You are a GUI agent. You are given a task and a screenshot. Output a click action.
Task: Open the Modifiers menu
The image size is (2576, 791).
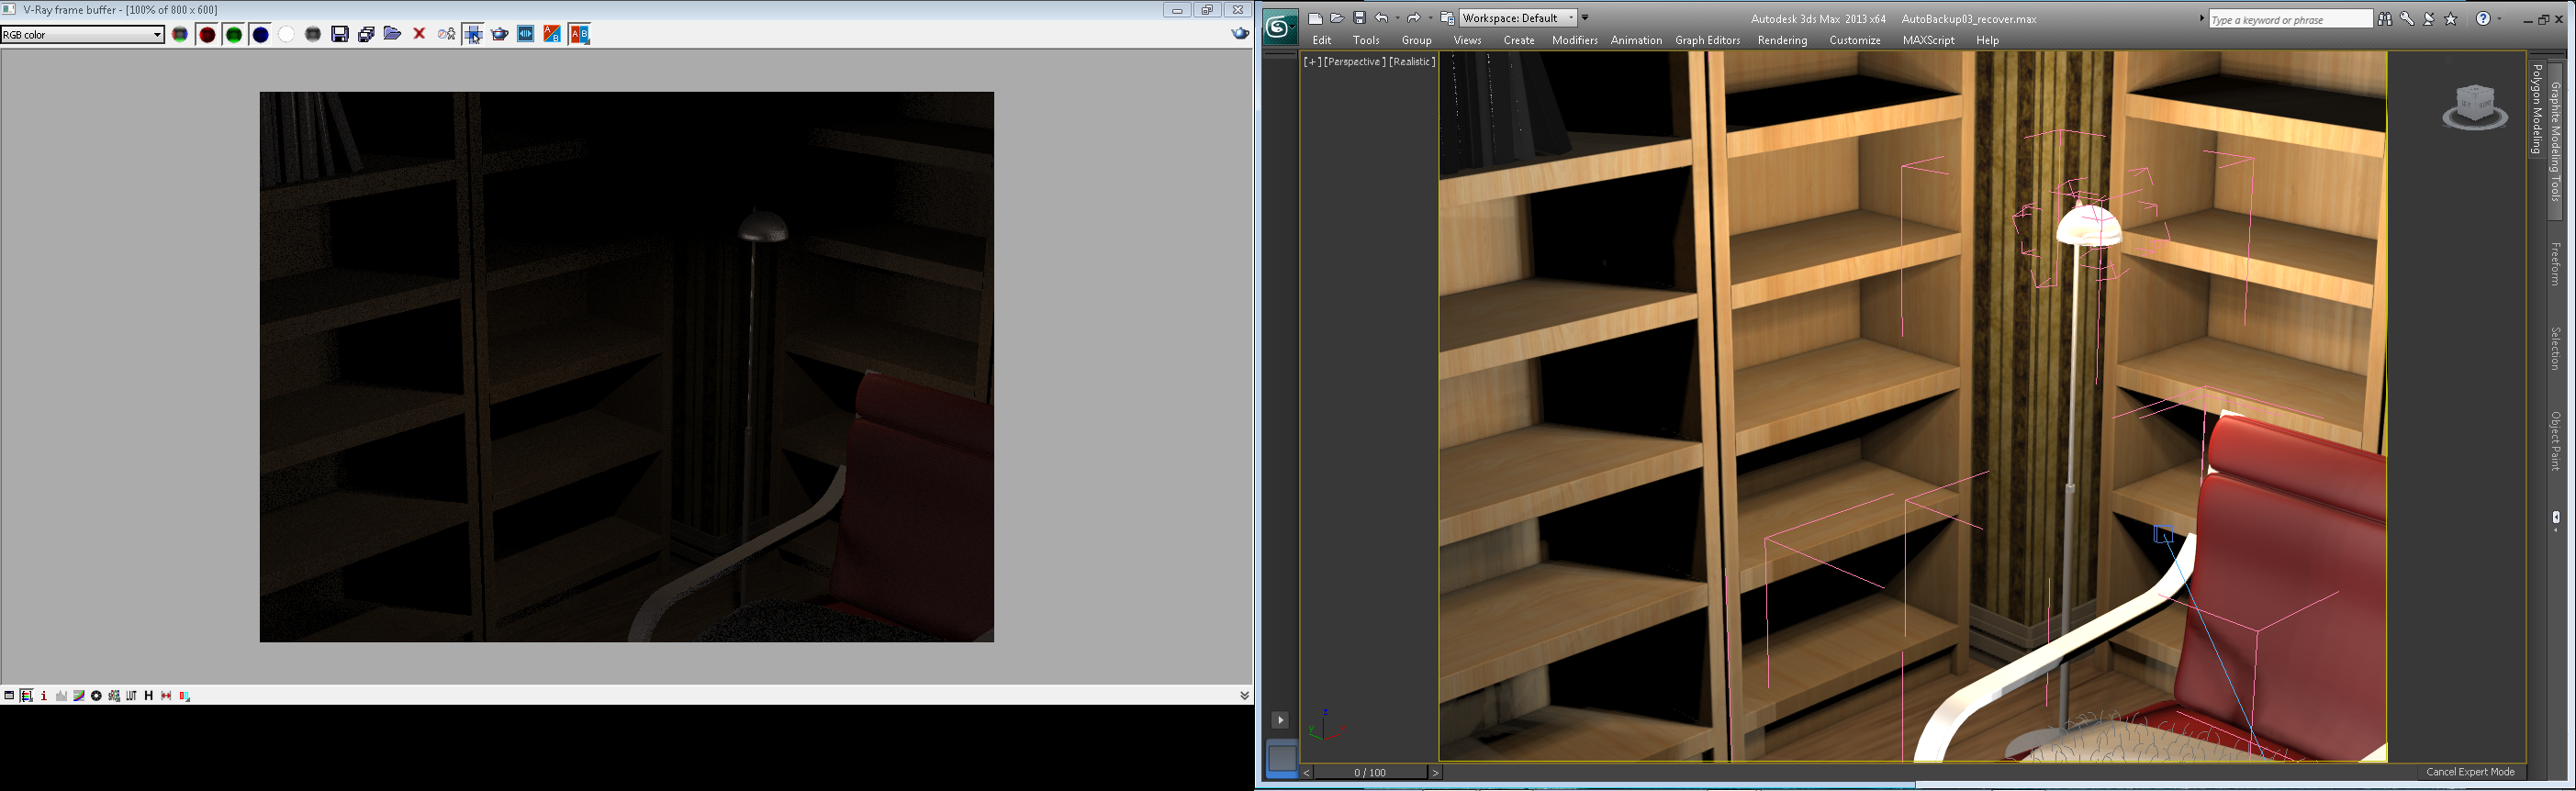pyautogui.click(x=1574, y=41)
